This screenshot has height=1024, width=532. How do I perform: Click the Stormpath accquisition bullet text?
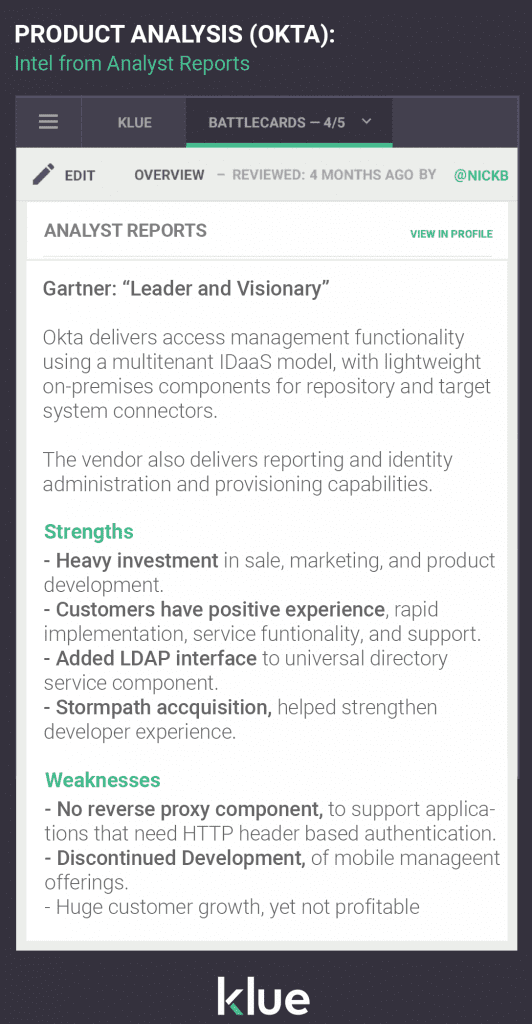pyautogui.click(x=240, y=719)
